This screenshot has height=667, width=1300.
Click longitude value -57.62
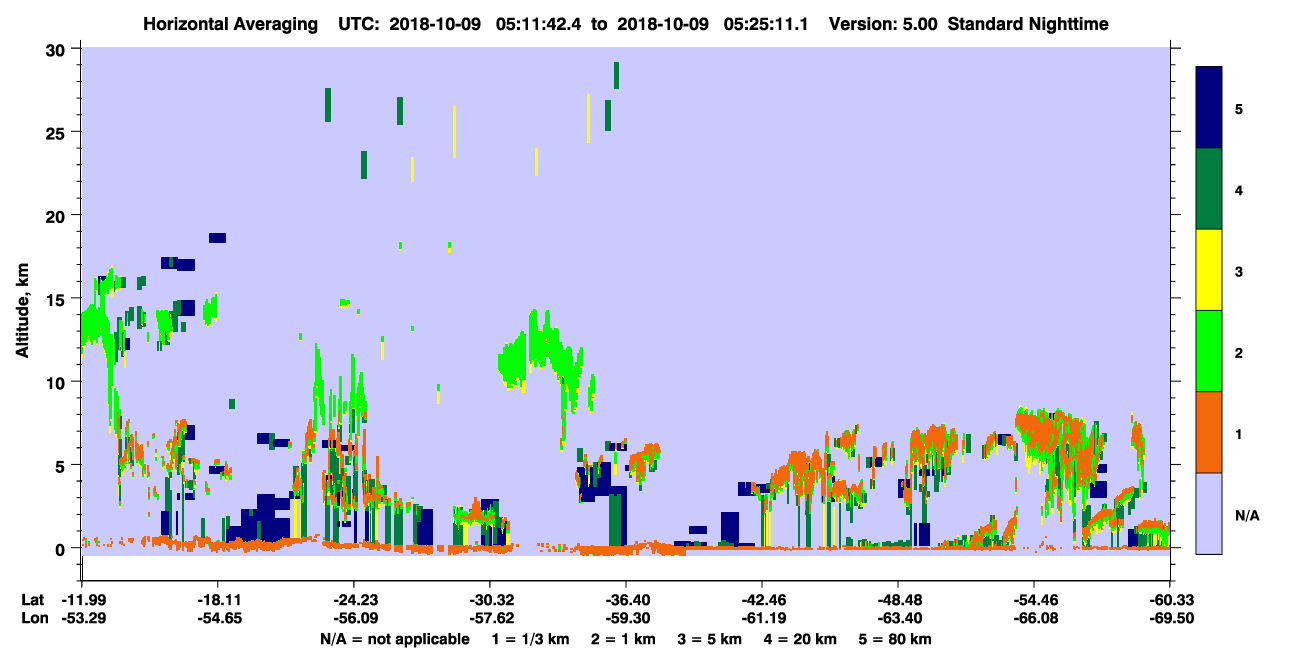tap(490, 618)
